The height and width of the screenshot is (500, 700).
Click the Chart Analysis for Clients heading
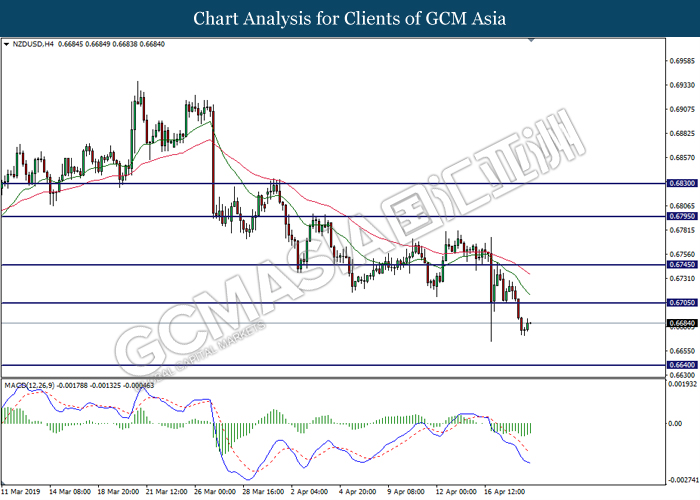pyautogui.click(x=350, y=19)
